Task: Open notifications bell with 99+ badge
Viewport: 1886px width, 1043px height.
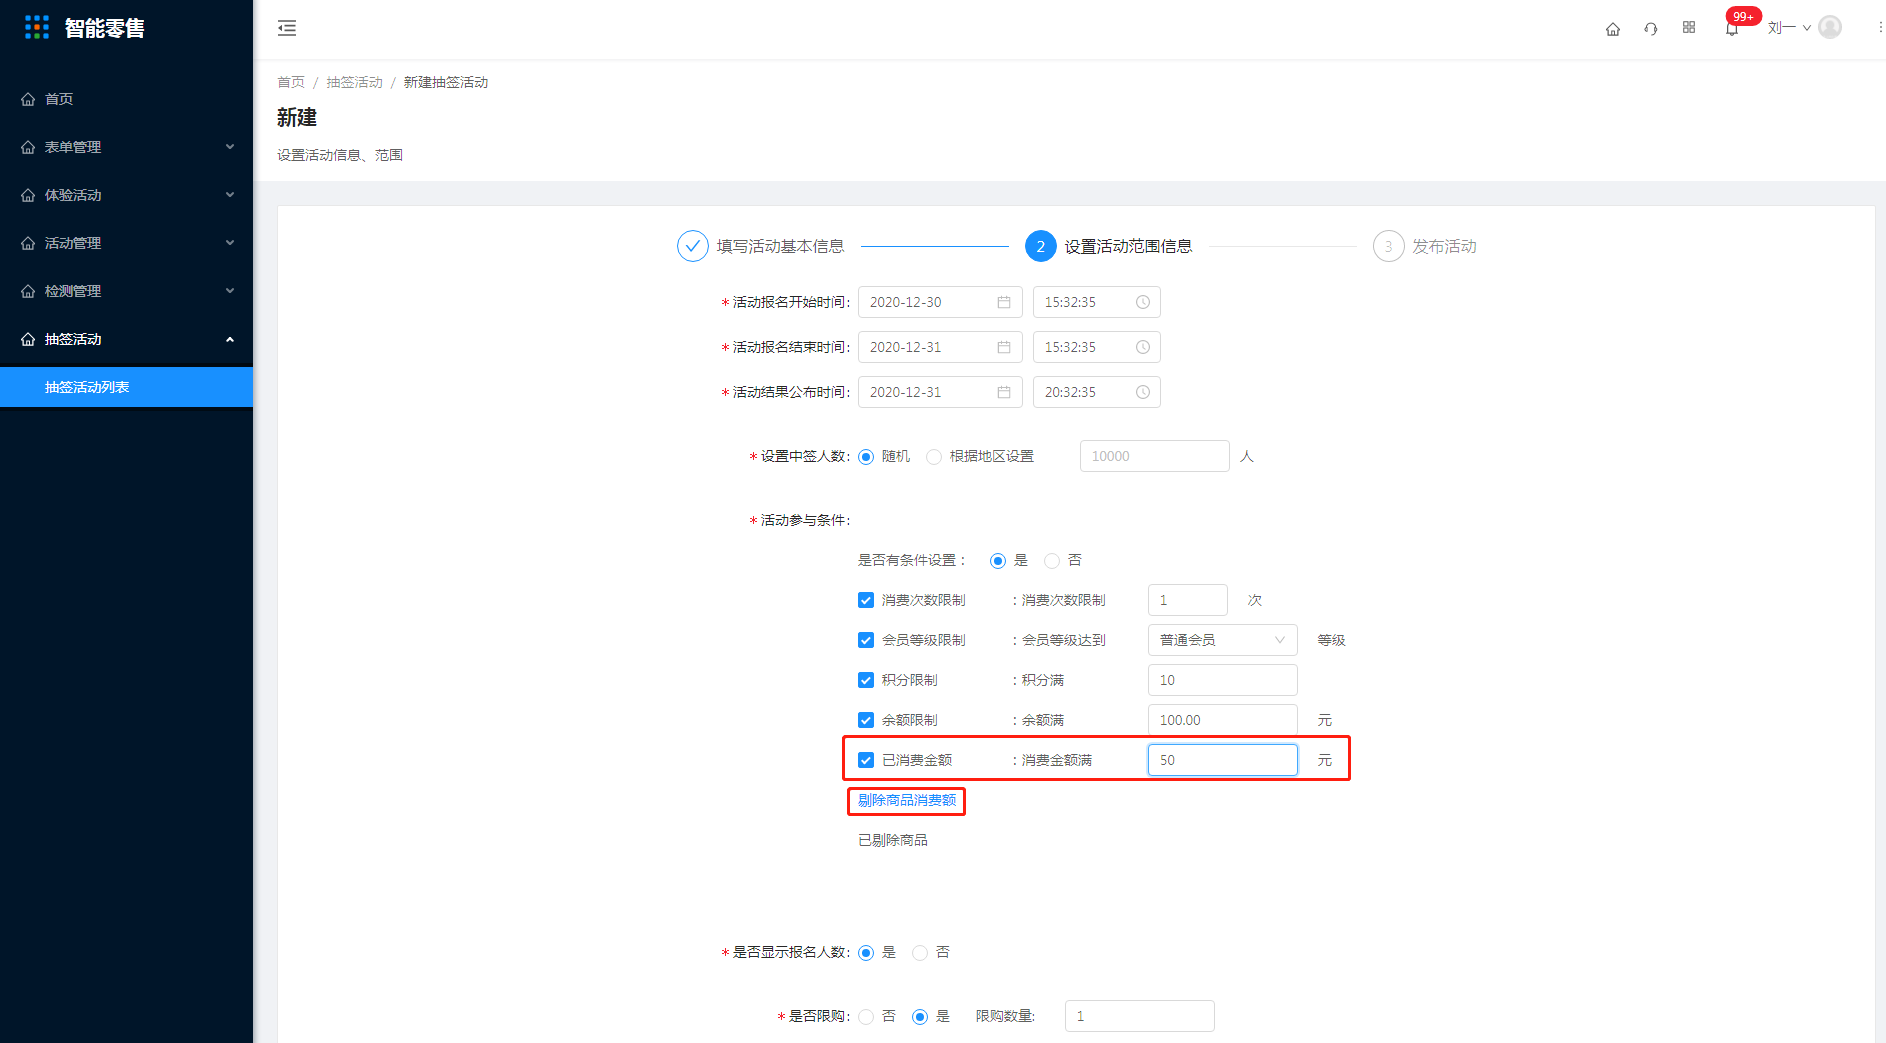Action: [x=1732, y=29]
